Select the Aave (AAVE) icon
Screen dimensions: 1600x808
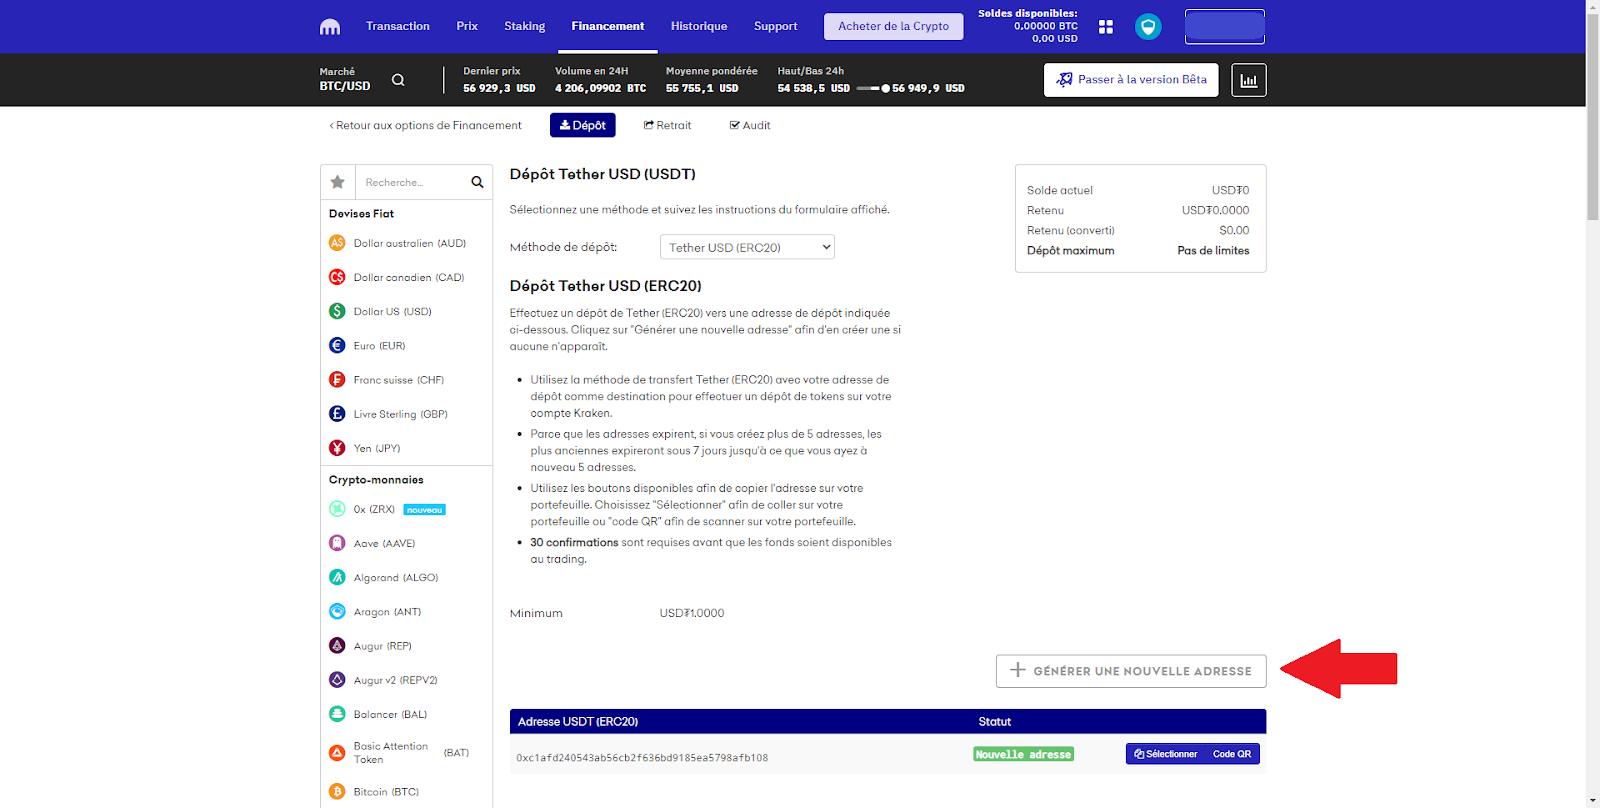337,543
